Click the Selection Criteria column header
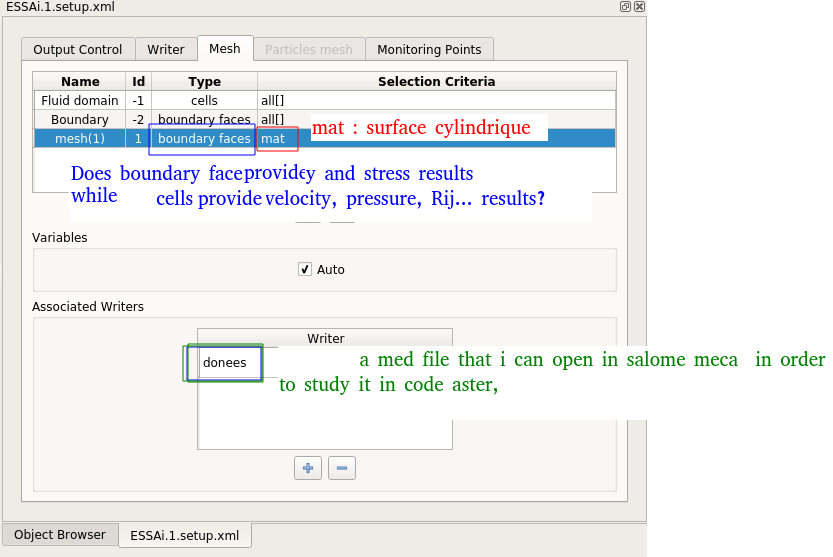The height and width of the screenshot is (557, 833). coord(436,81)
